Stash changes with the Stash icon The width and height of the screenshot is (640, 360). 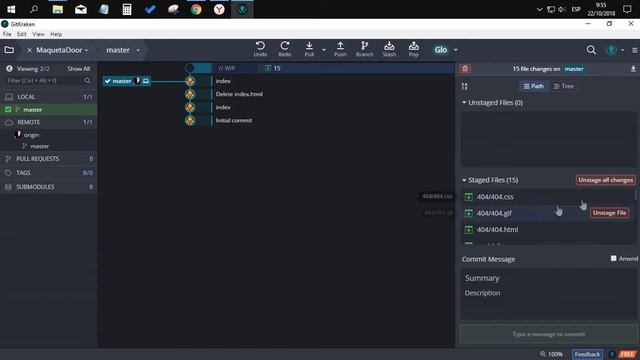(389, 49)
